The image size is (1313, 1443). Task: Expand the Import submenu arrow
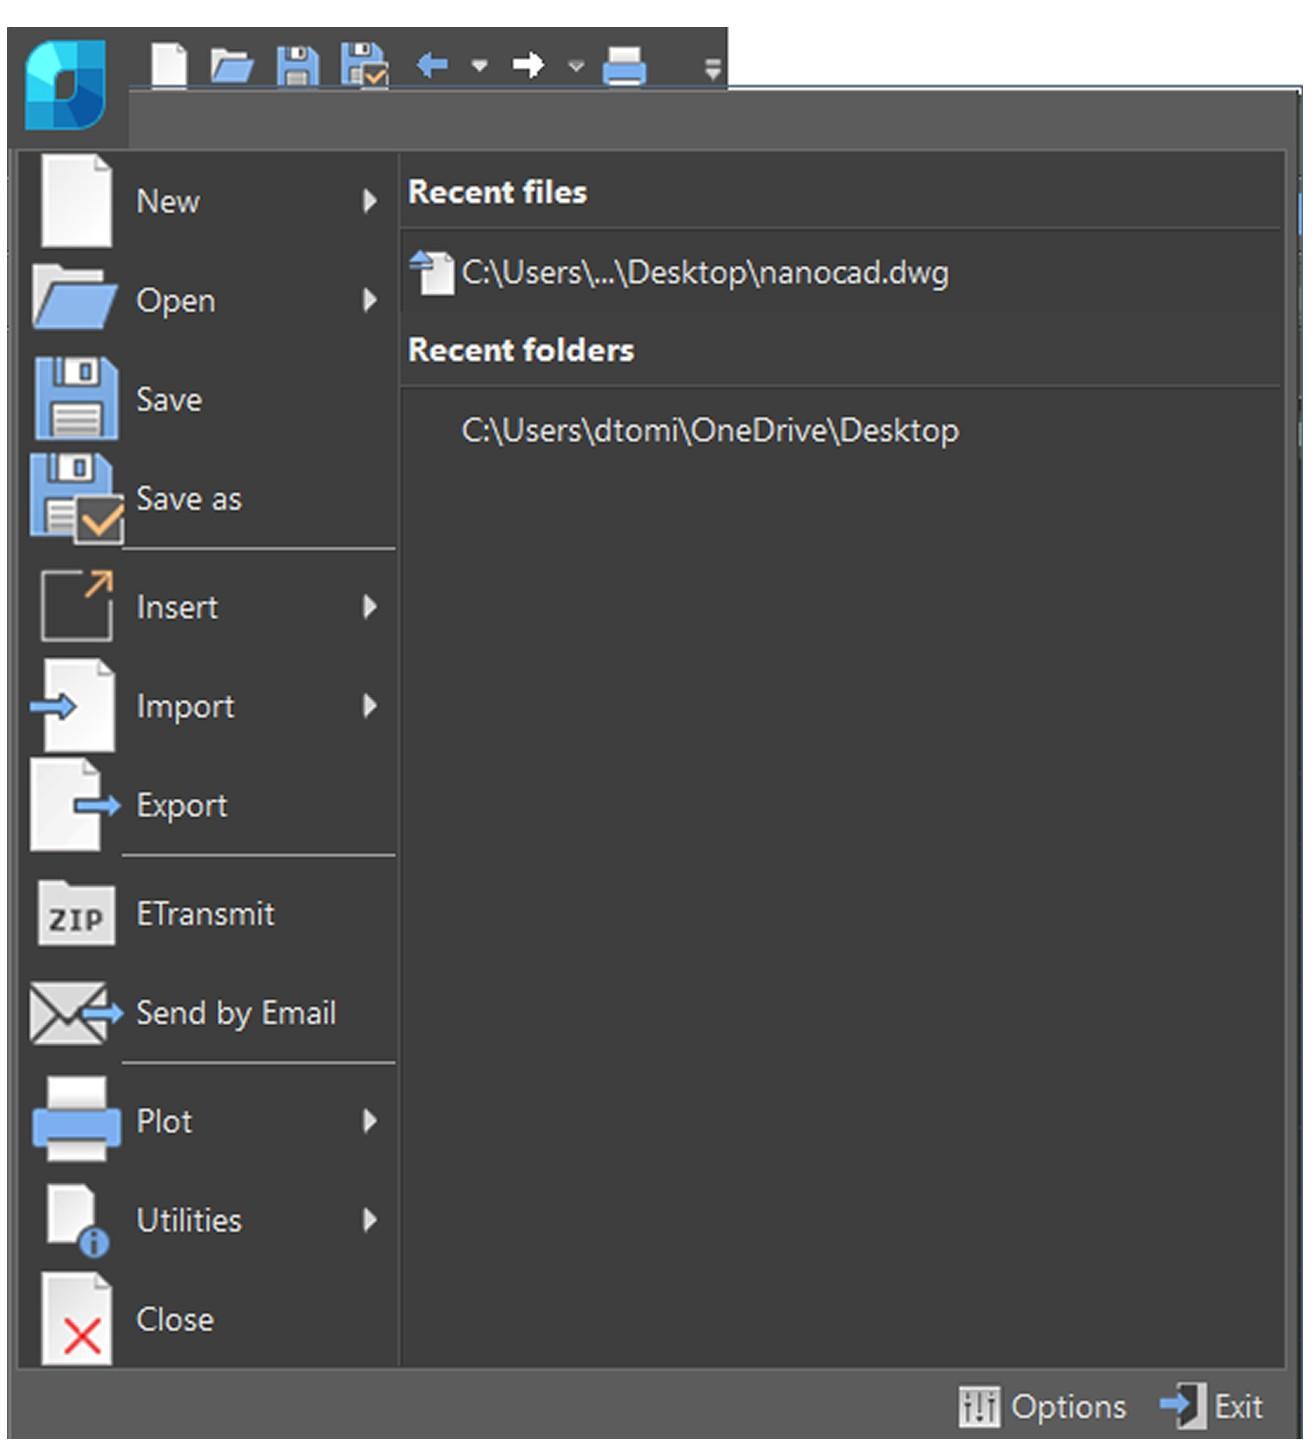[x=370, y=706]
